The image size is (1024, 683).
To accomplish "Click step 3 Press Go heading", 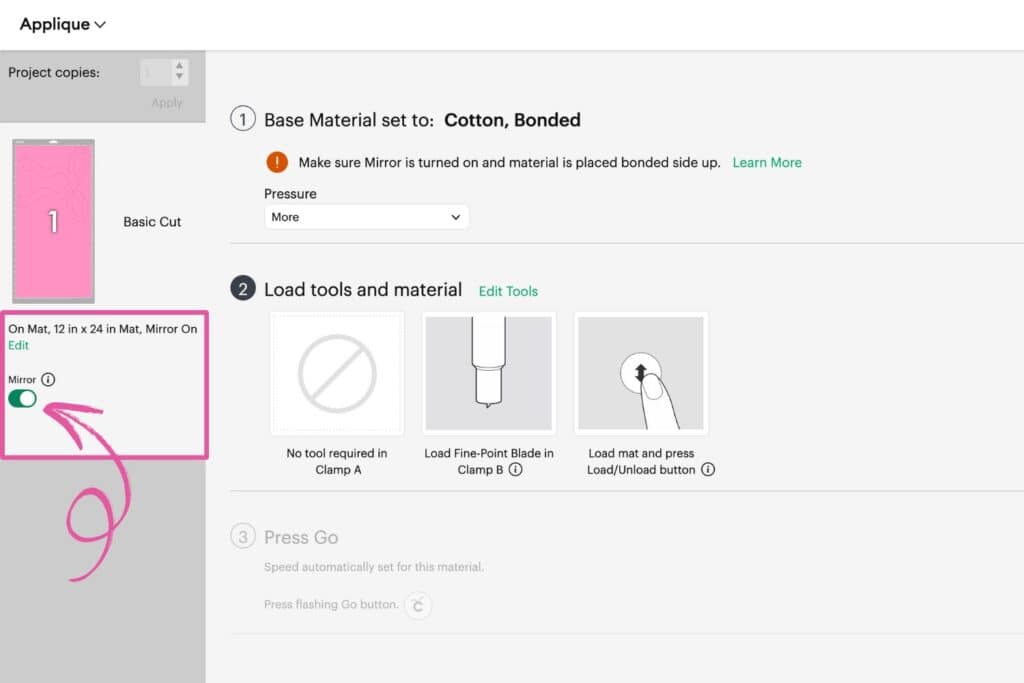I will (x=300, y=537).
